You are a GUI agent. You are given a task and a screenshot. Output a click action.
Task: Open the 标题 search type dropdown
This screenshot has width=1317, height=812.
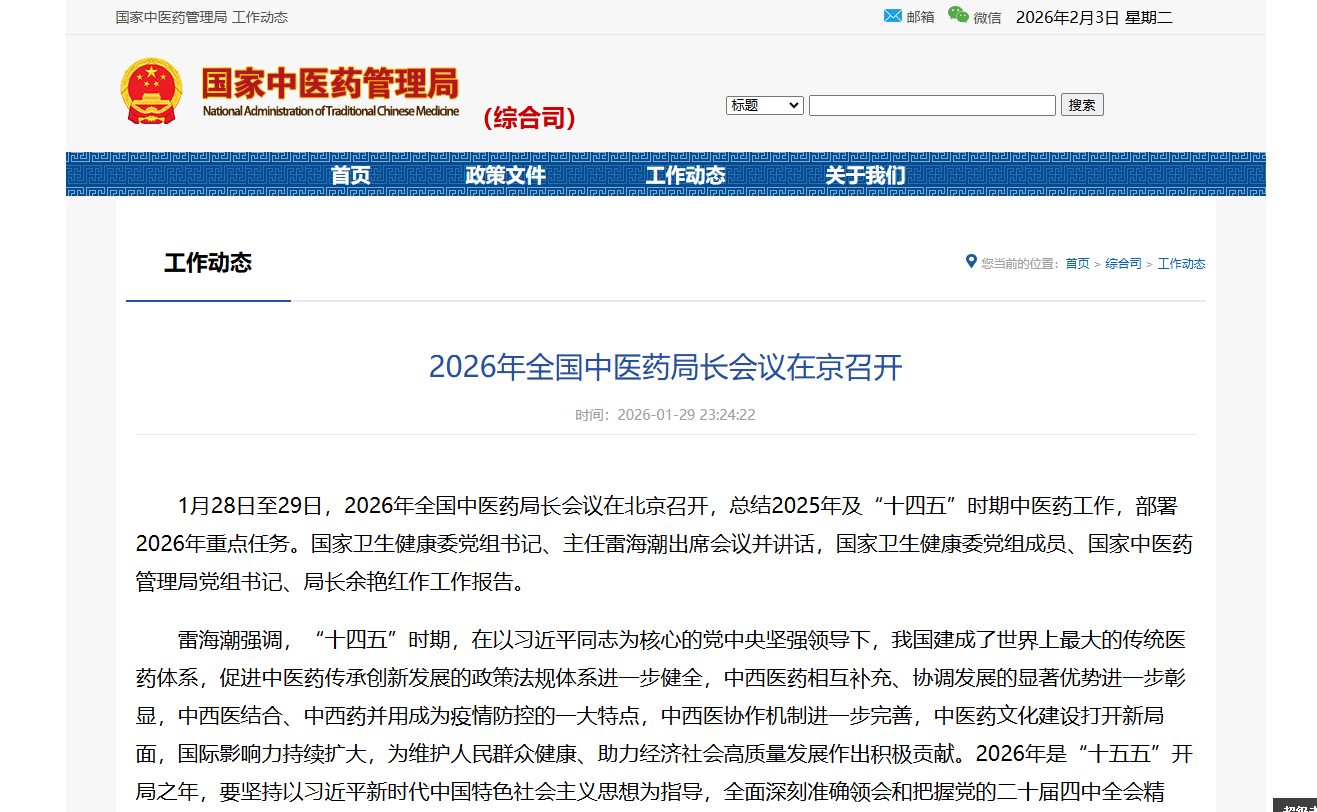pyautogui.click(x=764, y=104)
